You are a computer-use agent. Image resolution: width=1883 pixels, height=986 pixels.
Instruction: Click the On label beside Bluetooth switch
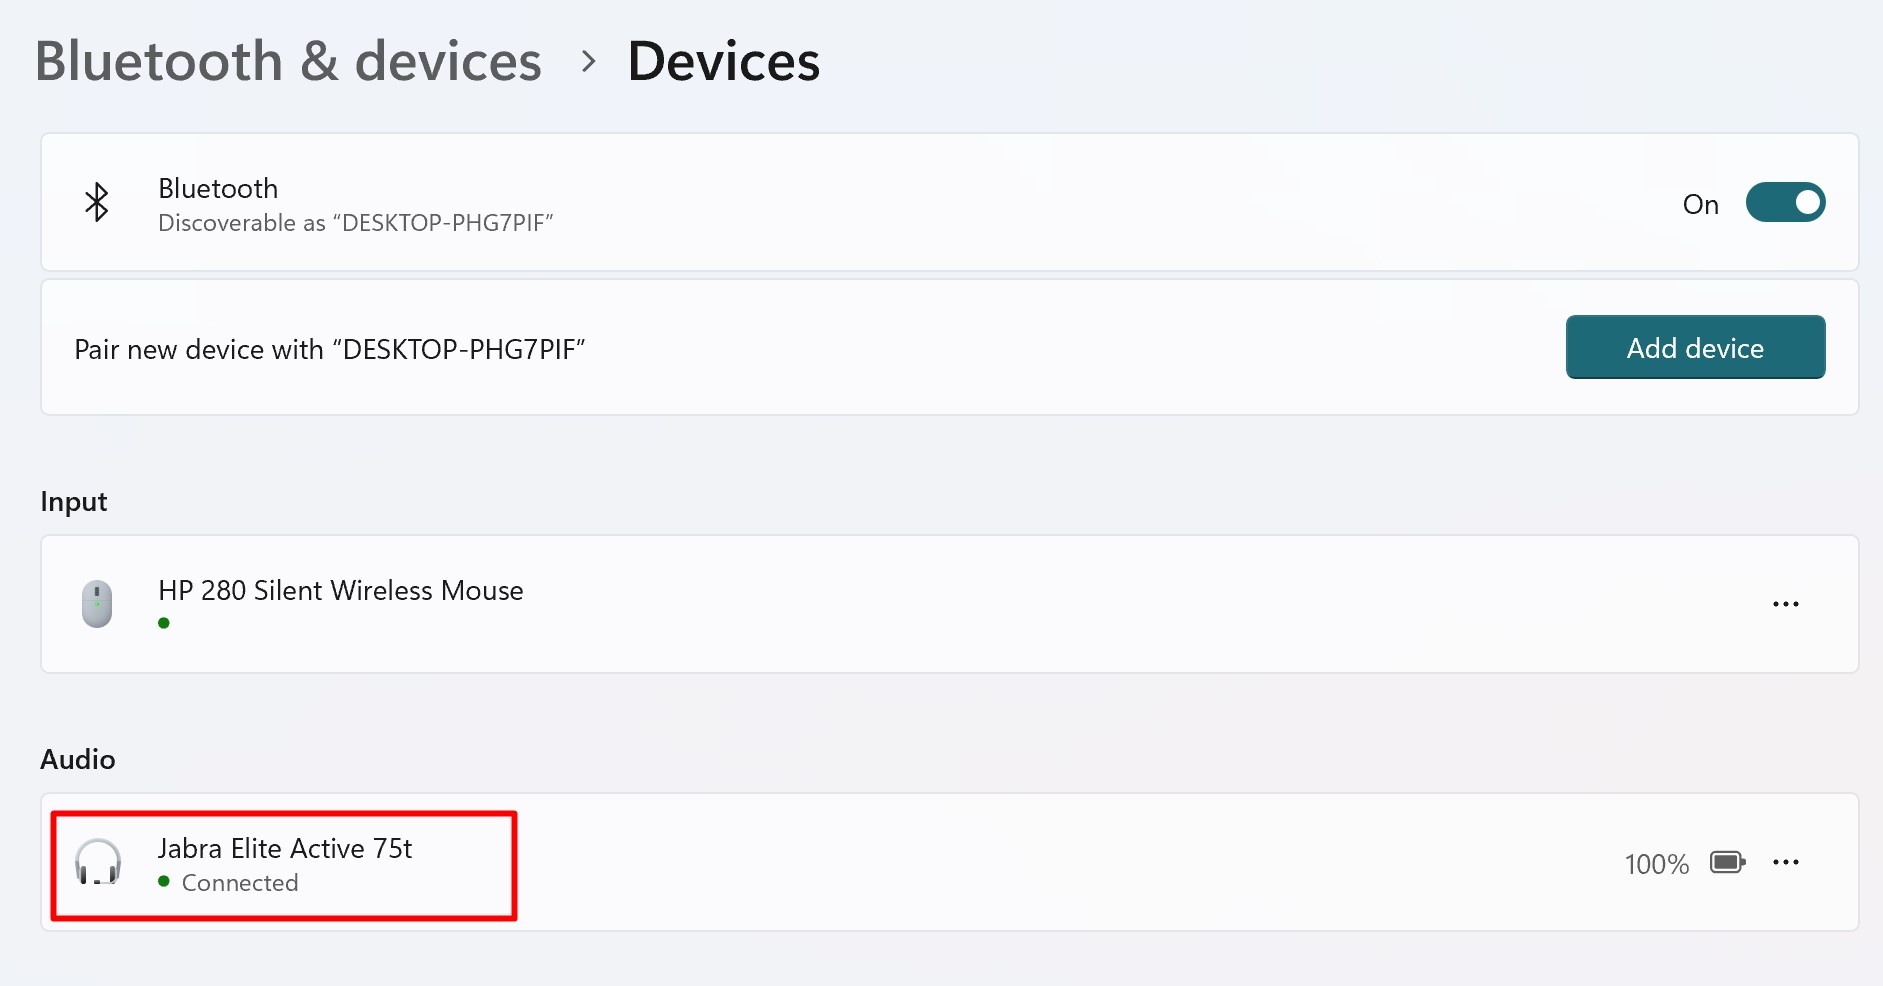pyautogui.click(x=1700, y=204)
